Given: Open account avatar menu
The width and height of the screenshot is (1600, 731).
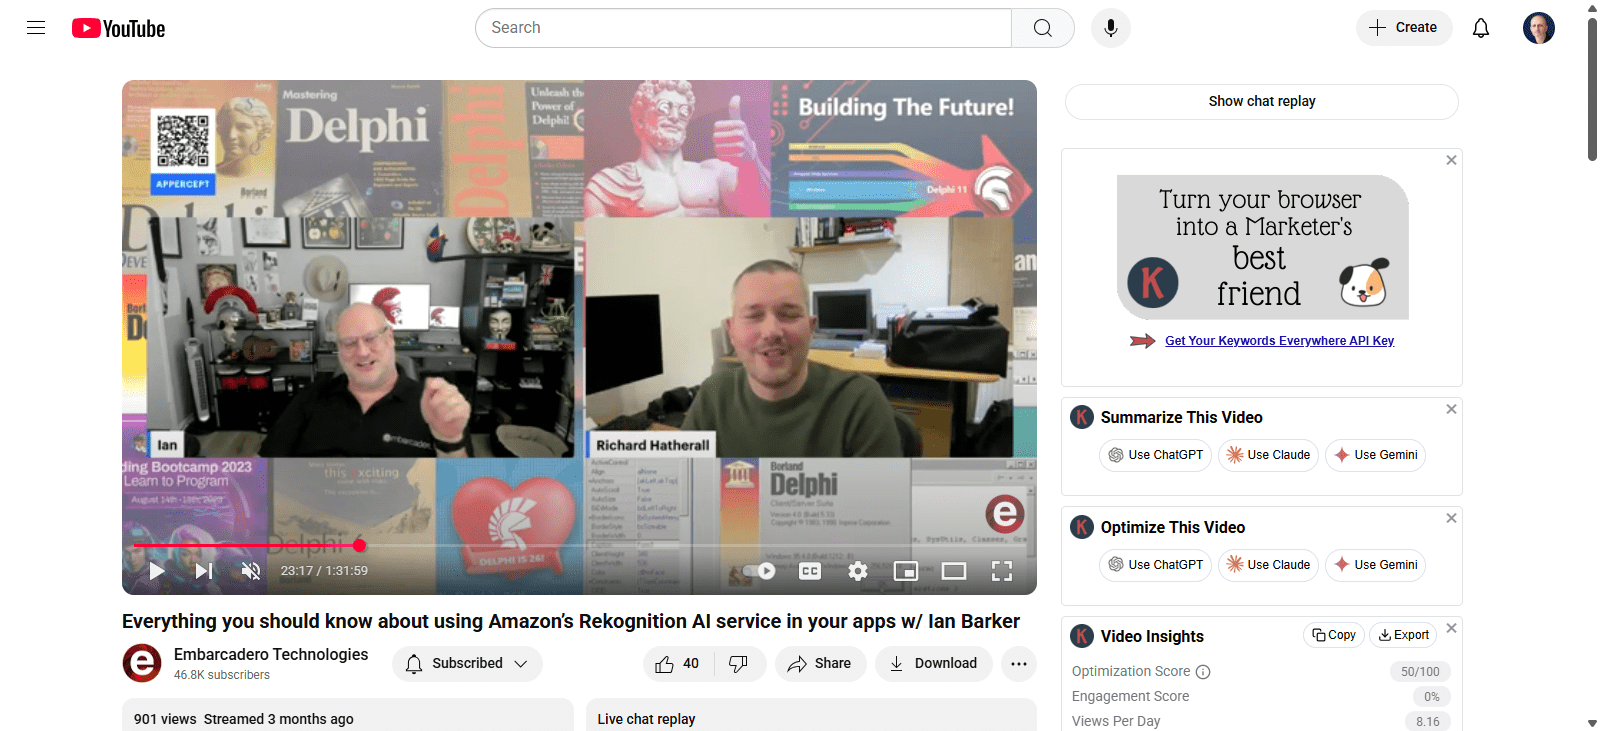Looking at the screenshot, I should point(1539,28).
